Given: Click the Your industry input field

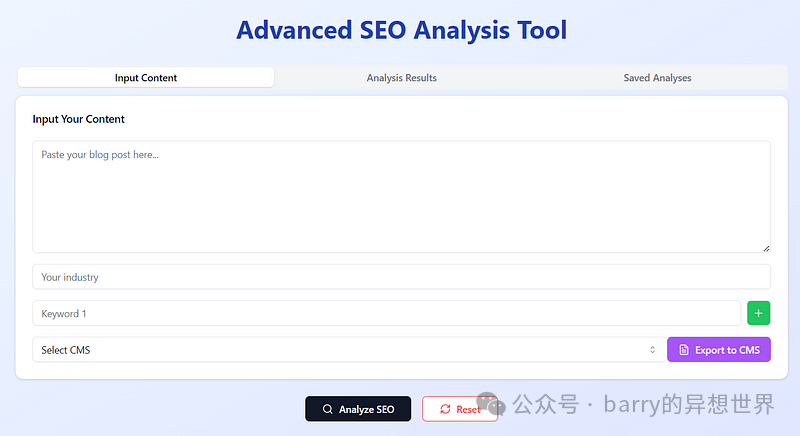Looking at the screenshot, I should [x=401, y=277].
